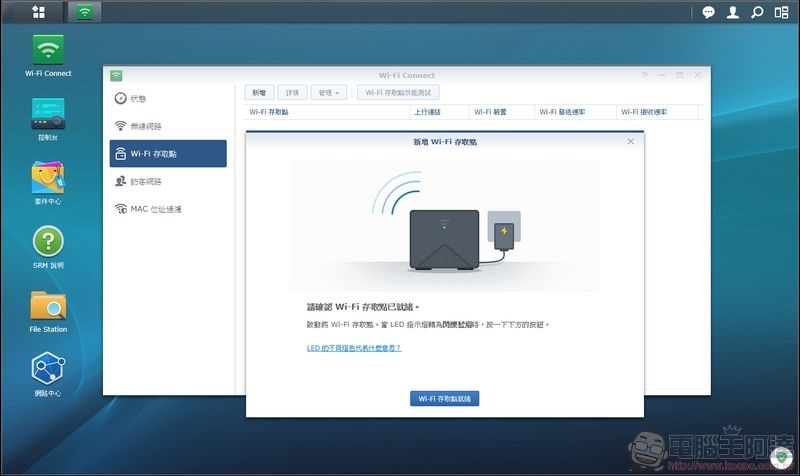
Task: Select Wi-Fi 存取點 in the sidebar
Action: [168, 154]
